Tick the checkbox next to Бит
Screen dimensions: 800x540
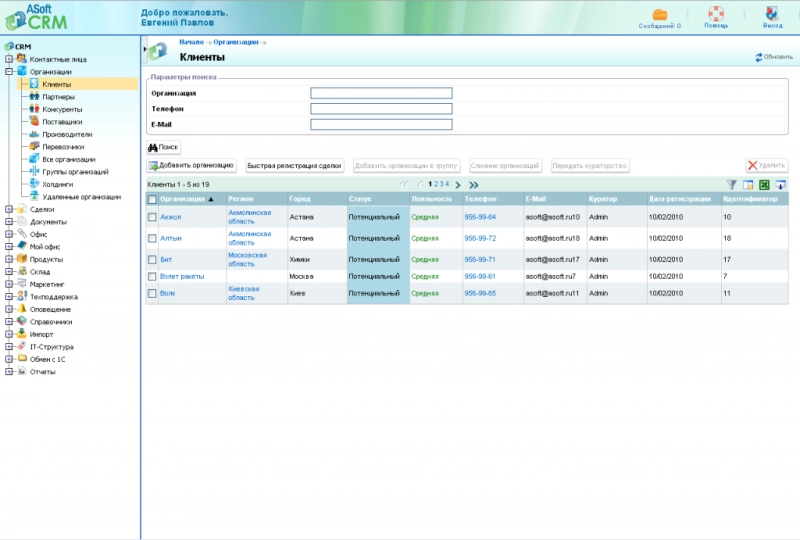[x=152, y=259]
